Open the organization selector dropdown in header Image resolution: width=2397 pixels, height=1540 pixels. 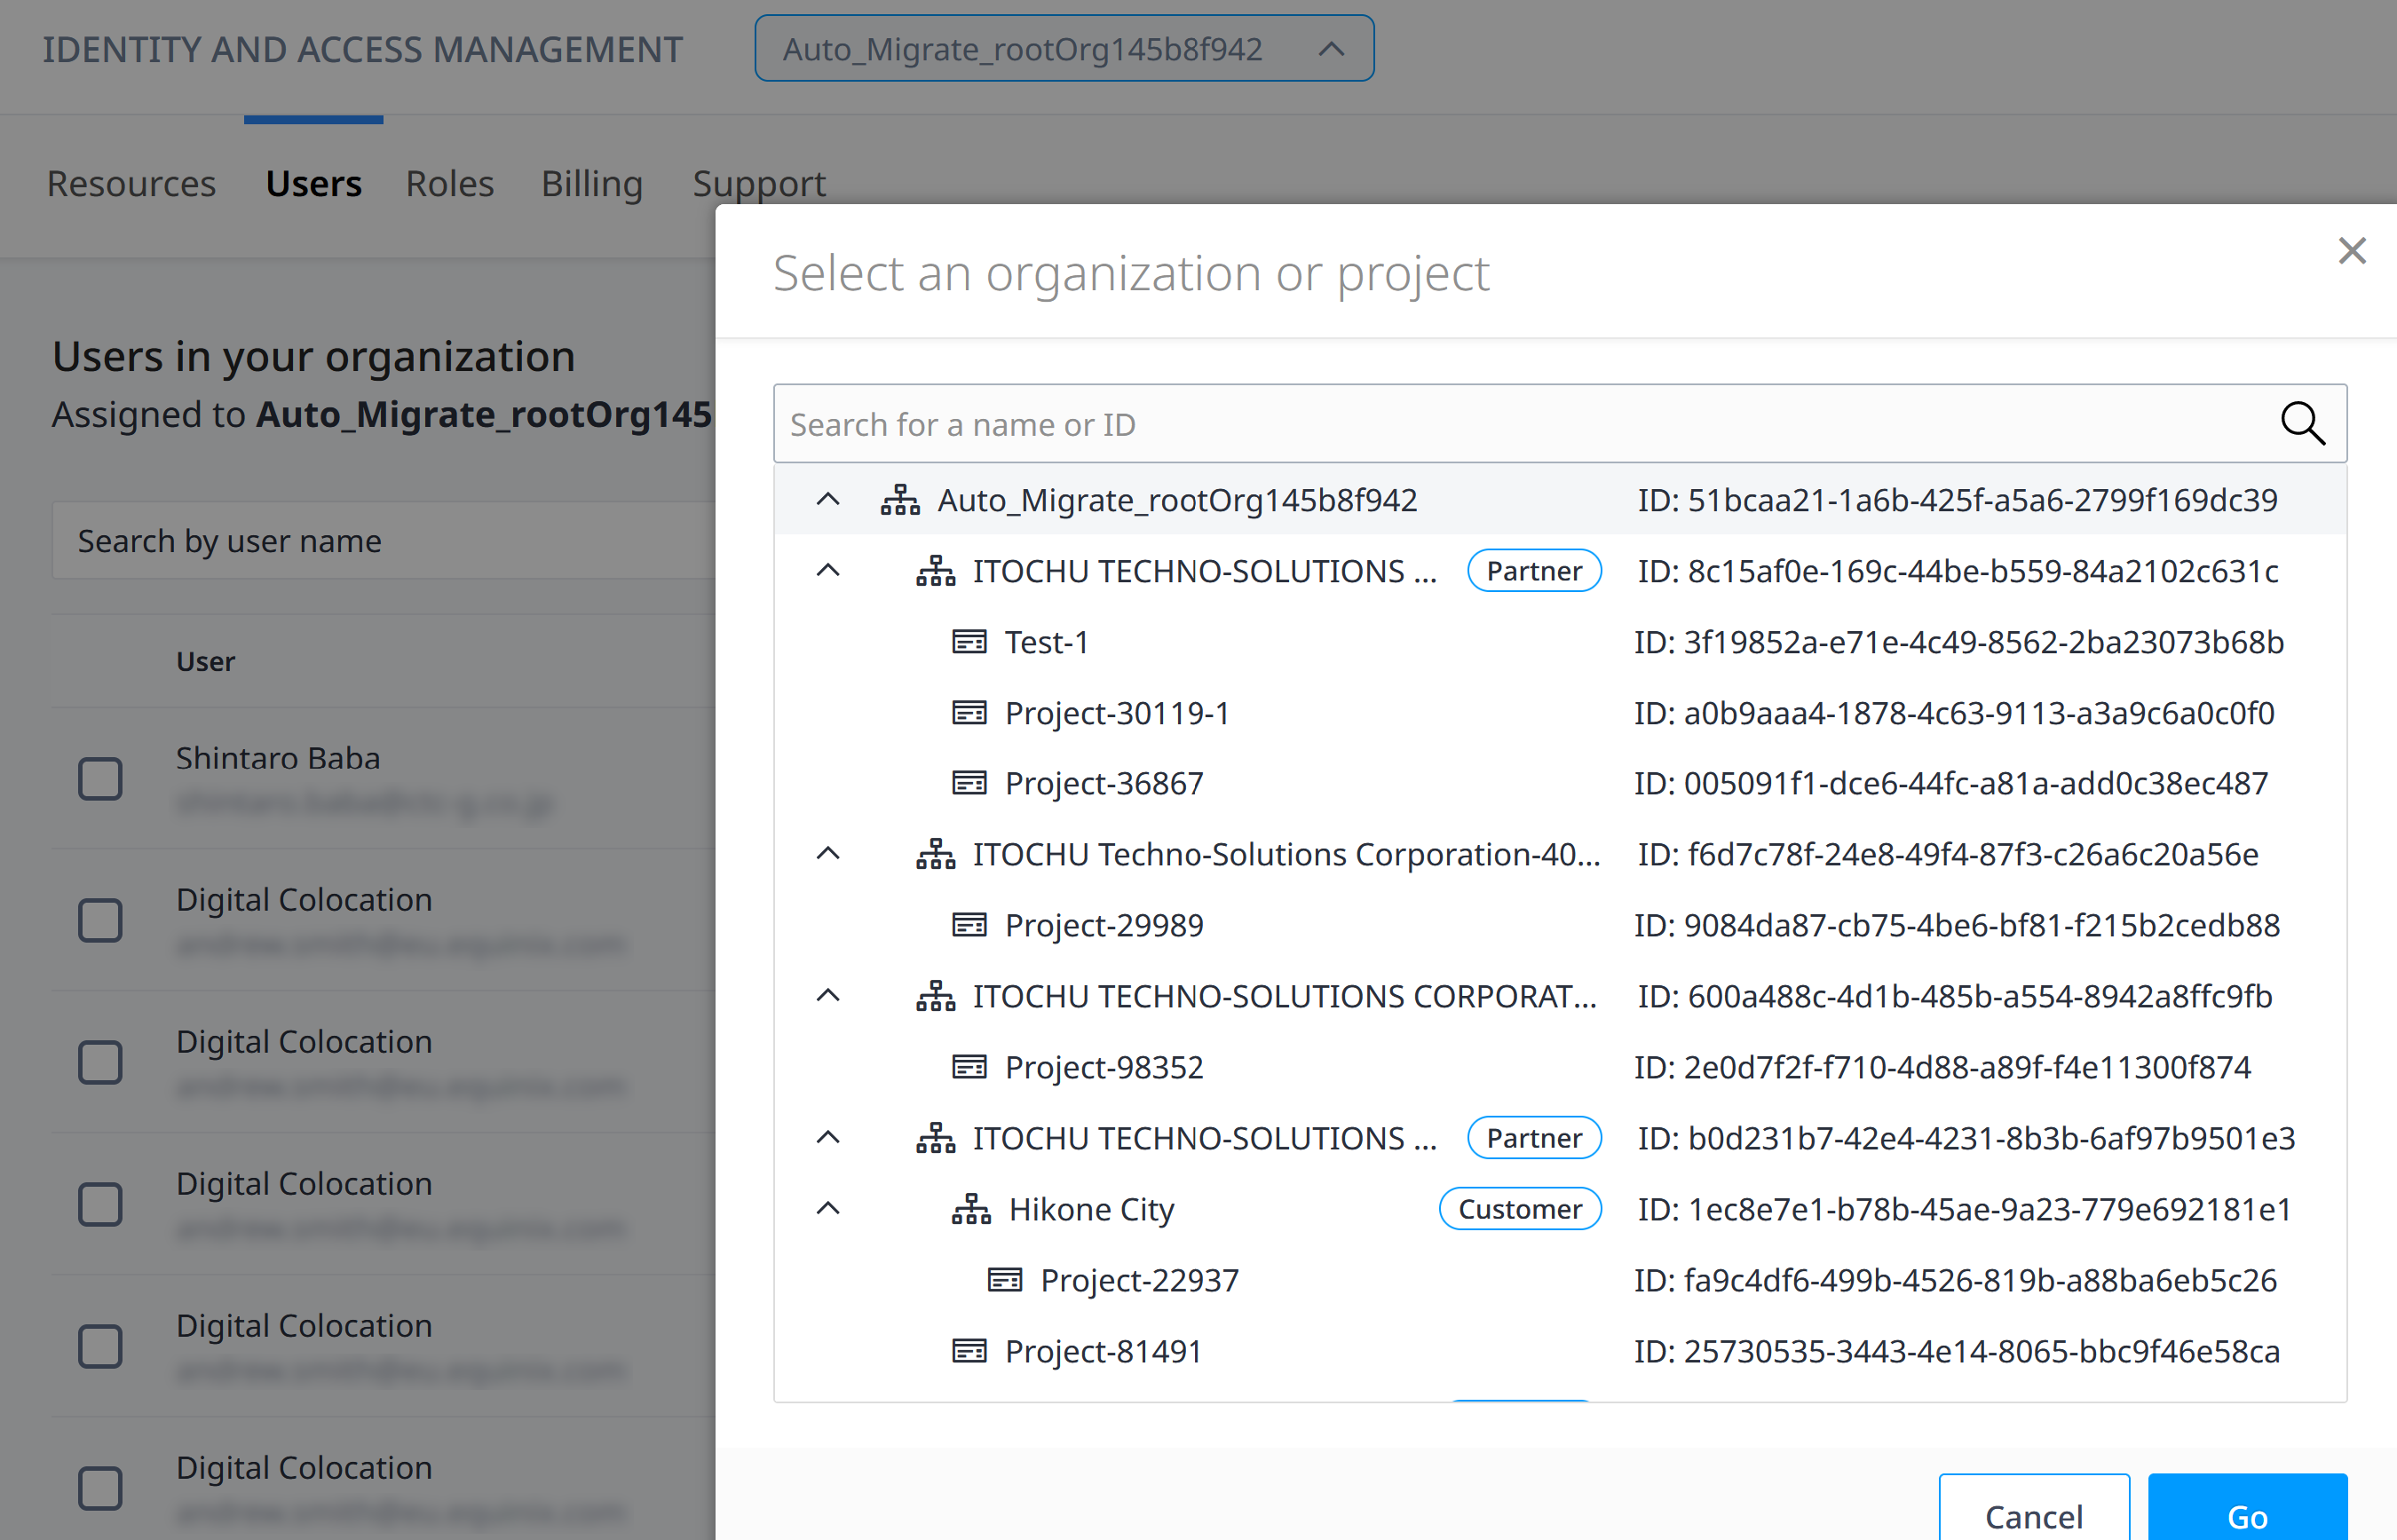pyautogui.click(x=1064, y=48)
